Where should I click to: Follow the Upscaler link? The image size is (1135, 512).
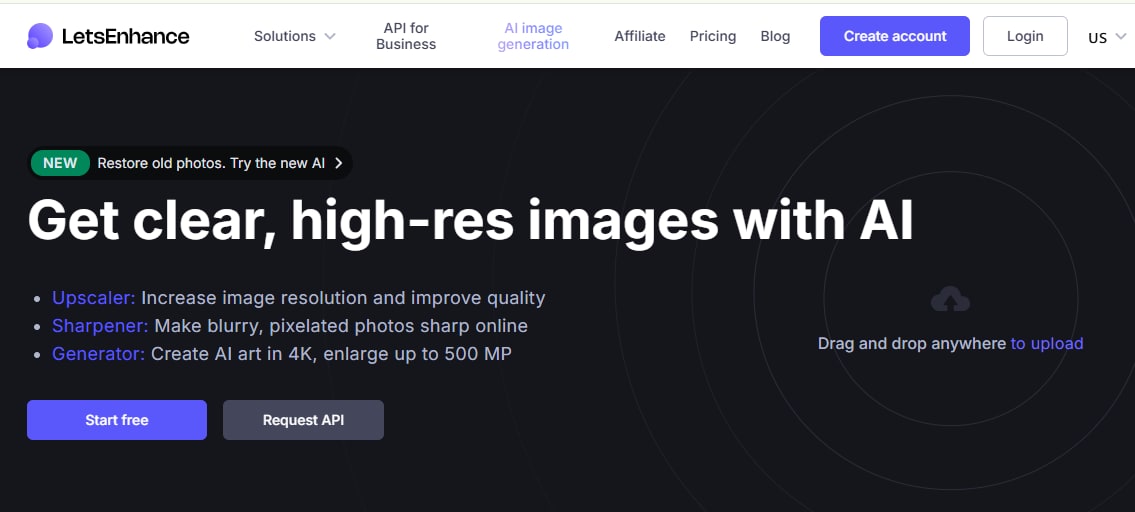(x=93, y=298)
